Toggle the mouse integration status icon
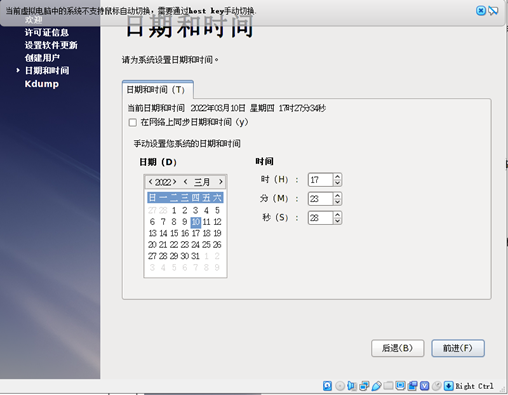This screenshot has width=508, height=395. [436, 386]
